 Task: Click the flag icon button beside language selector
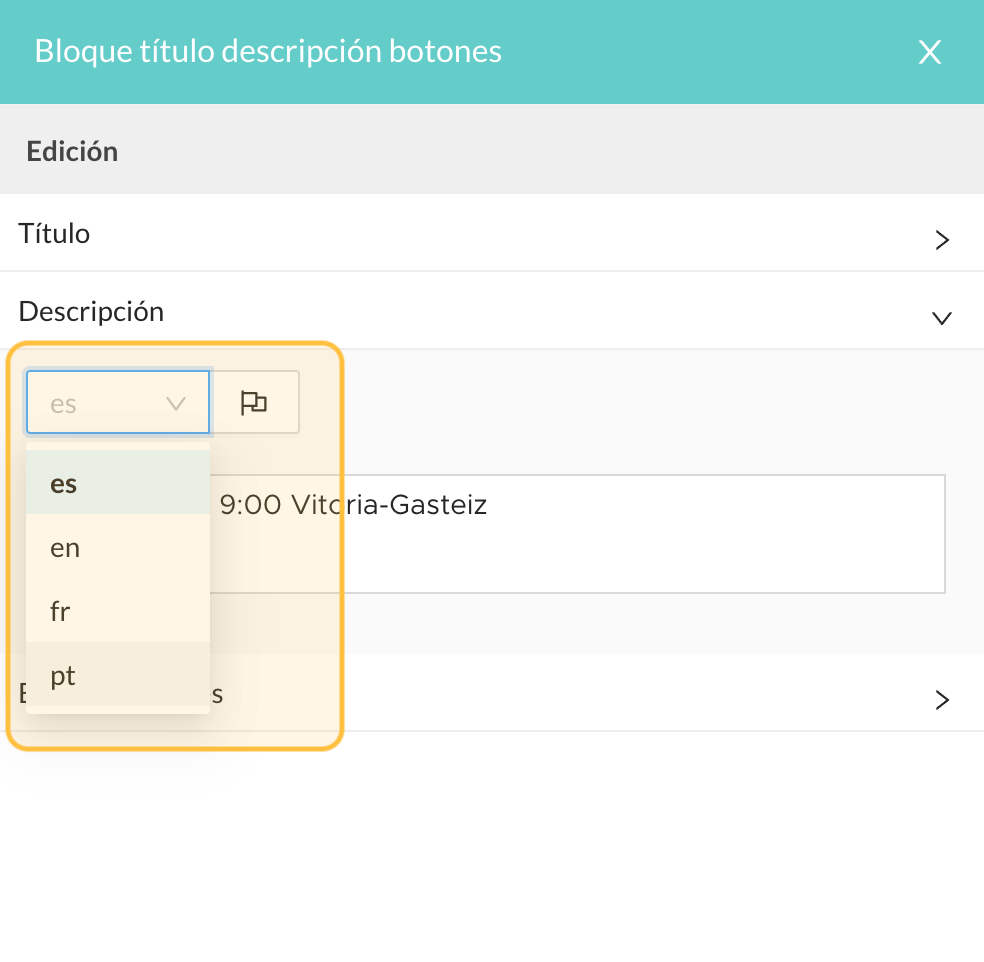click(254, 402)
